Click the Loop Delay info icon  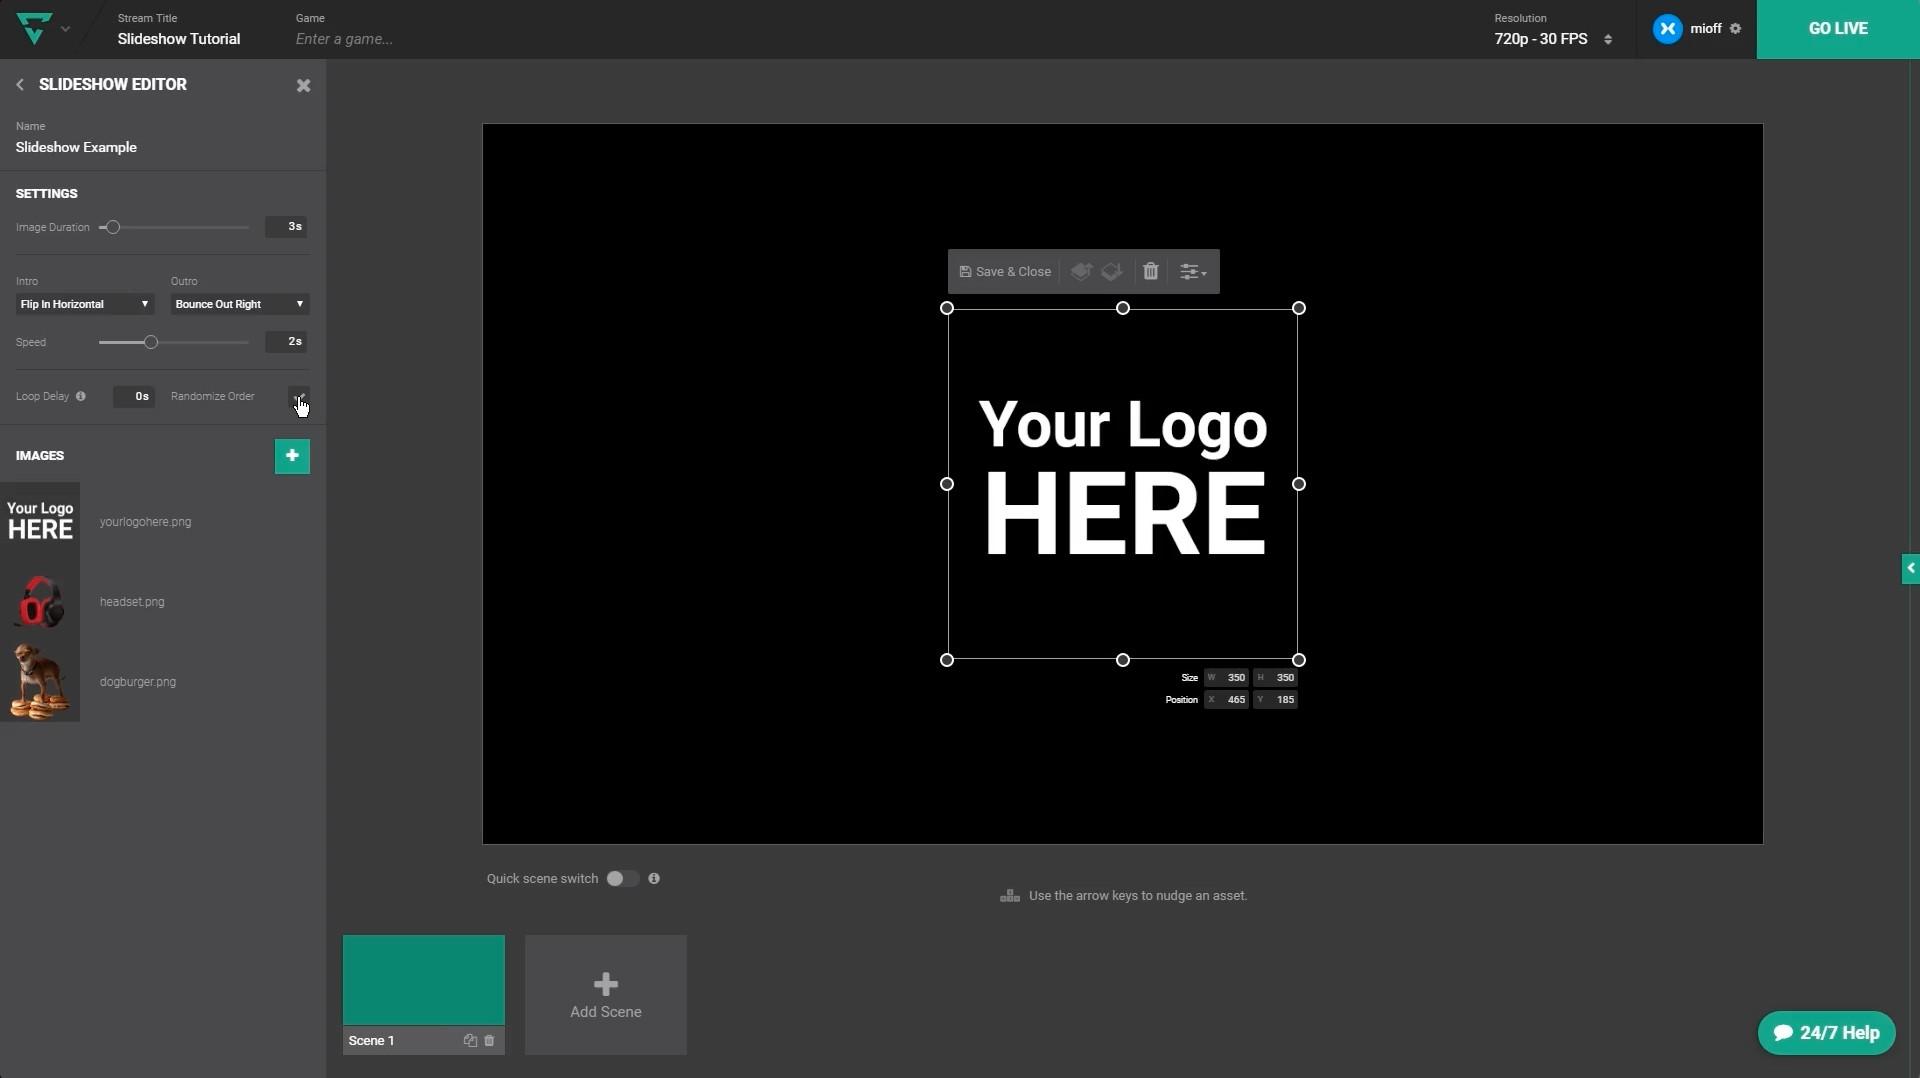(81, 396)
